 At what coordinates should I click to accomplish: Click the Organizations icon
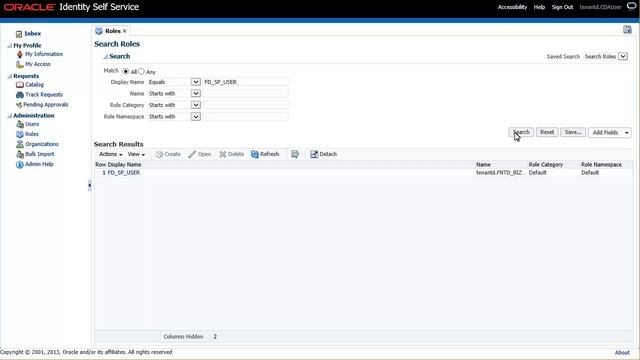(x=20, y=144)
